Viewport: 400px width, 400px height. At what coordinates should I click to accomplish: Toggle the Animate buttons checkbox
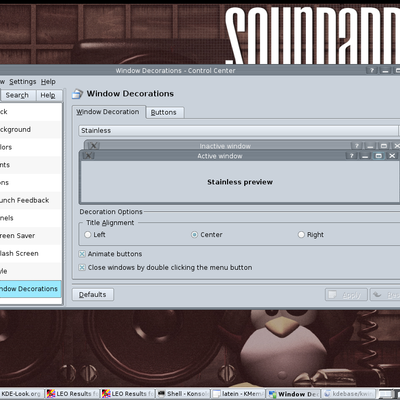110,254
